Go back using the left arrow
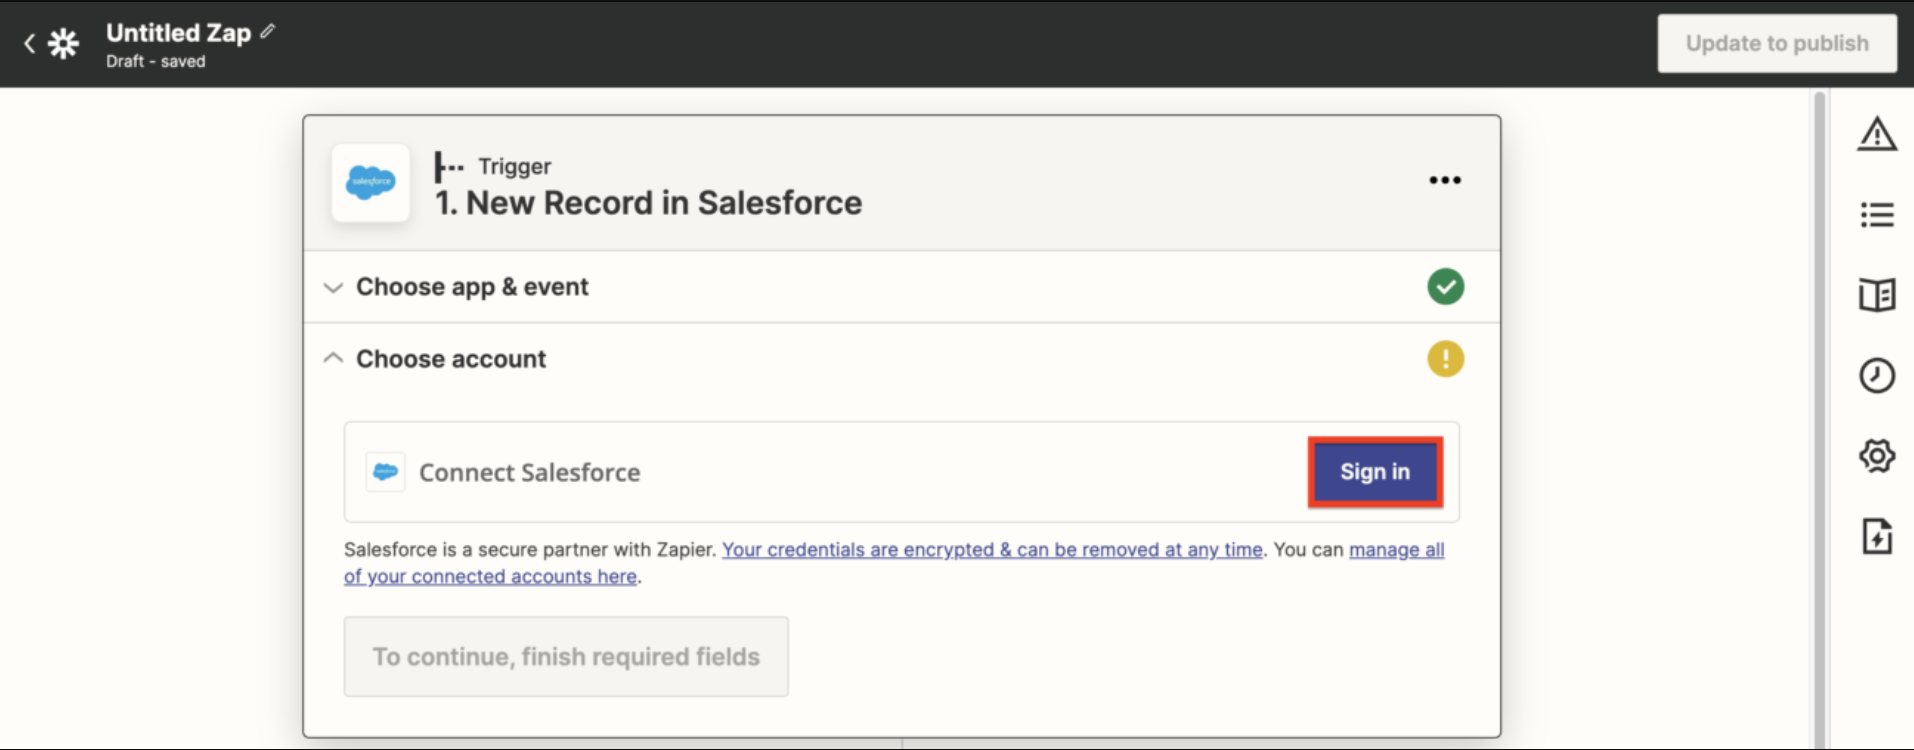 (x=29, y=43)
